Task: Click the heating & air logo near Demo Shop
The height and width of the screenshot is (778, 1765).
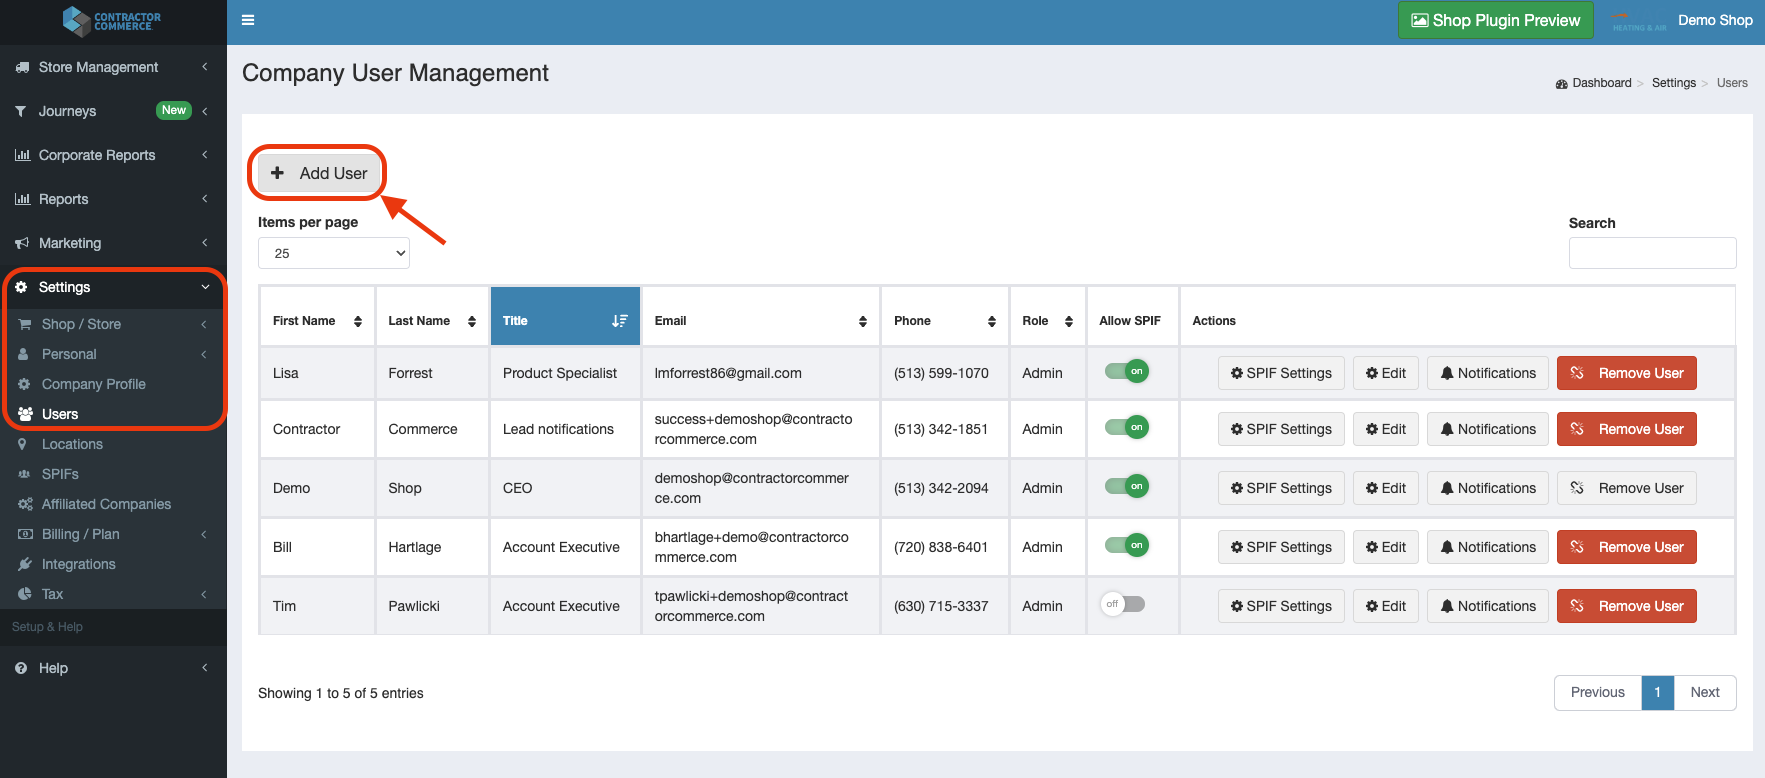Action: pos(1640,21)
